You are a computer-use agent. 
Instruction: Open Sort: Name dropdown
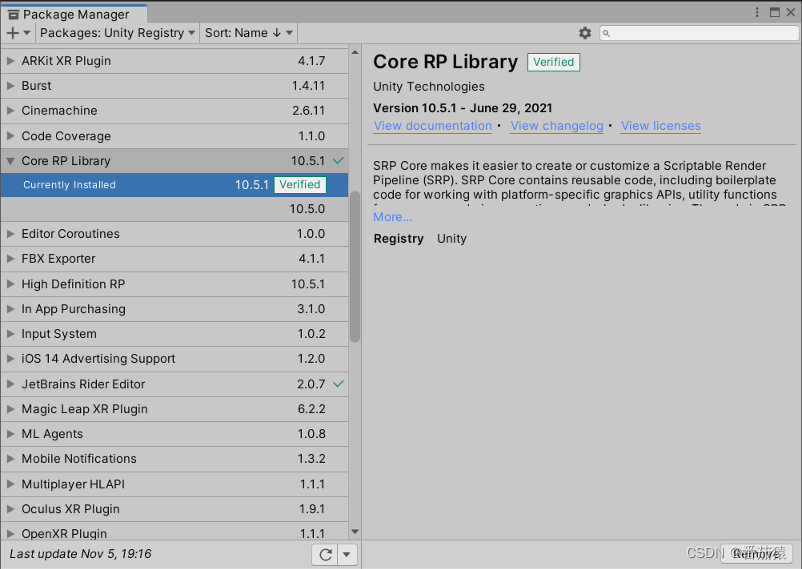click(x=249, y=33)
